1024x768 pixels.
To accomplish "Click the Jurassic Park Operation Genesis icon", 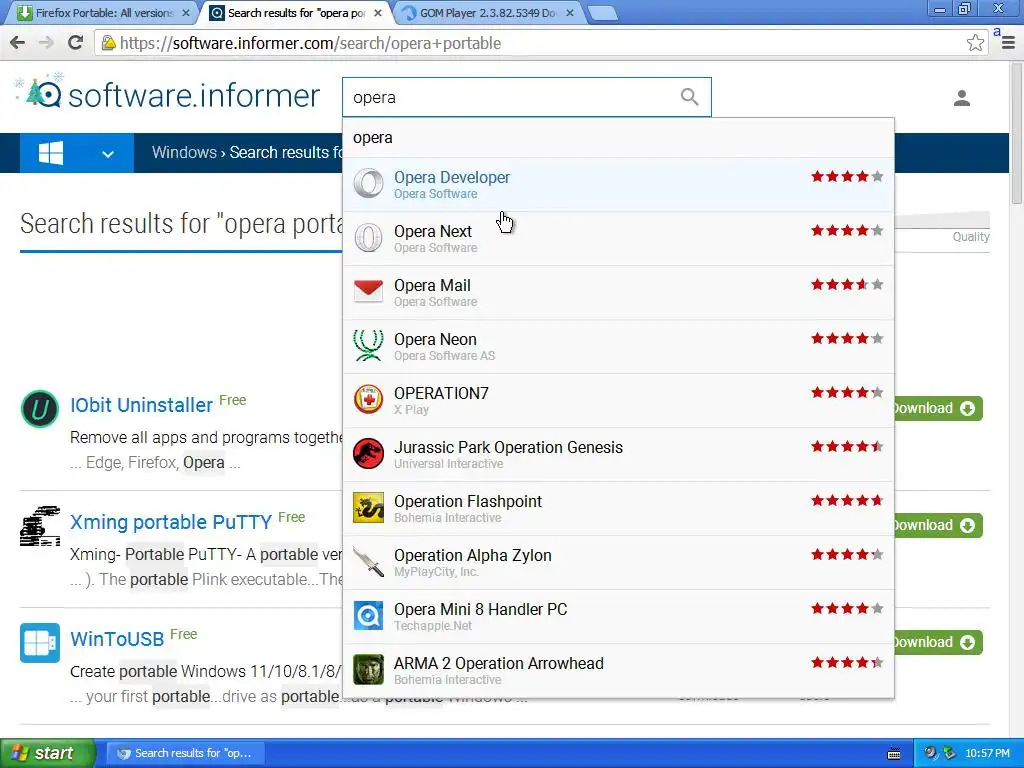I will [368, 454].
